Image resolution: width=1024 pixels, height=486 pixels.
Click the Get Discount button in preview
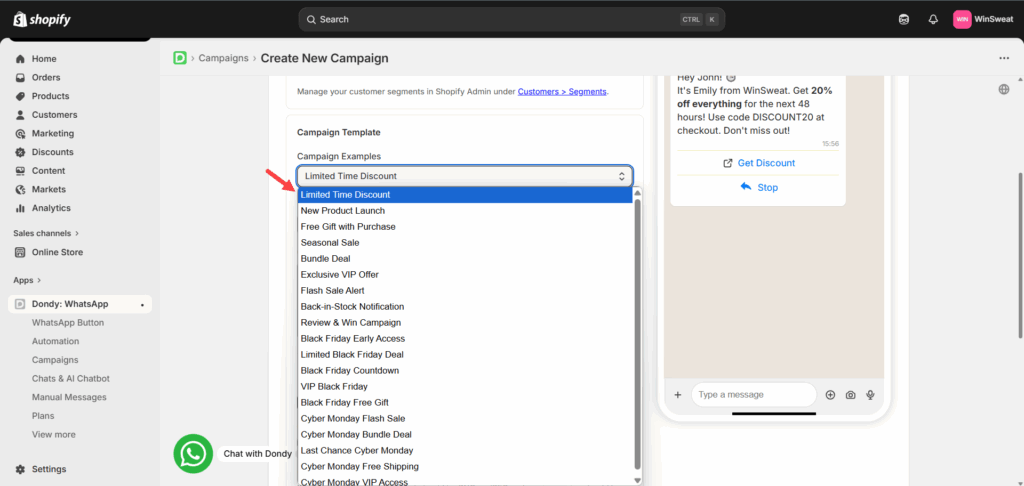click(x=758, y=163)
